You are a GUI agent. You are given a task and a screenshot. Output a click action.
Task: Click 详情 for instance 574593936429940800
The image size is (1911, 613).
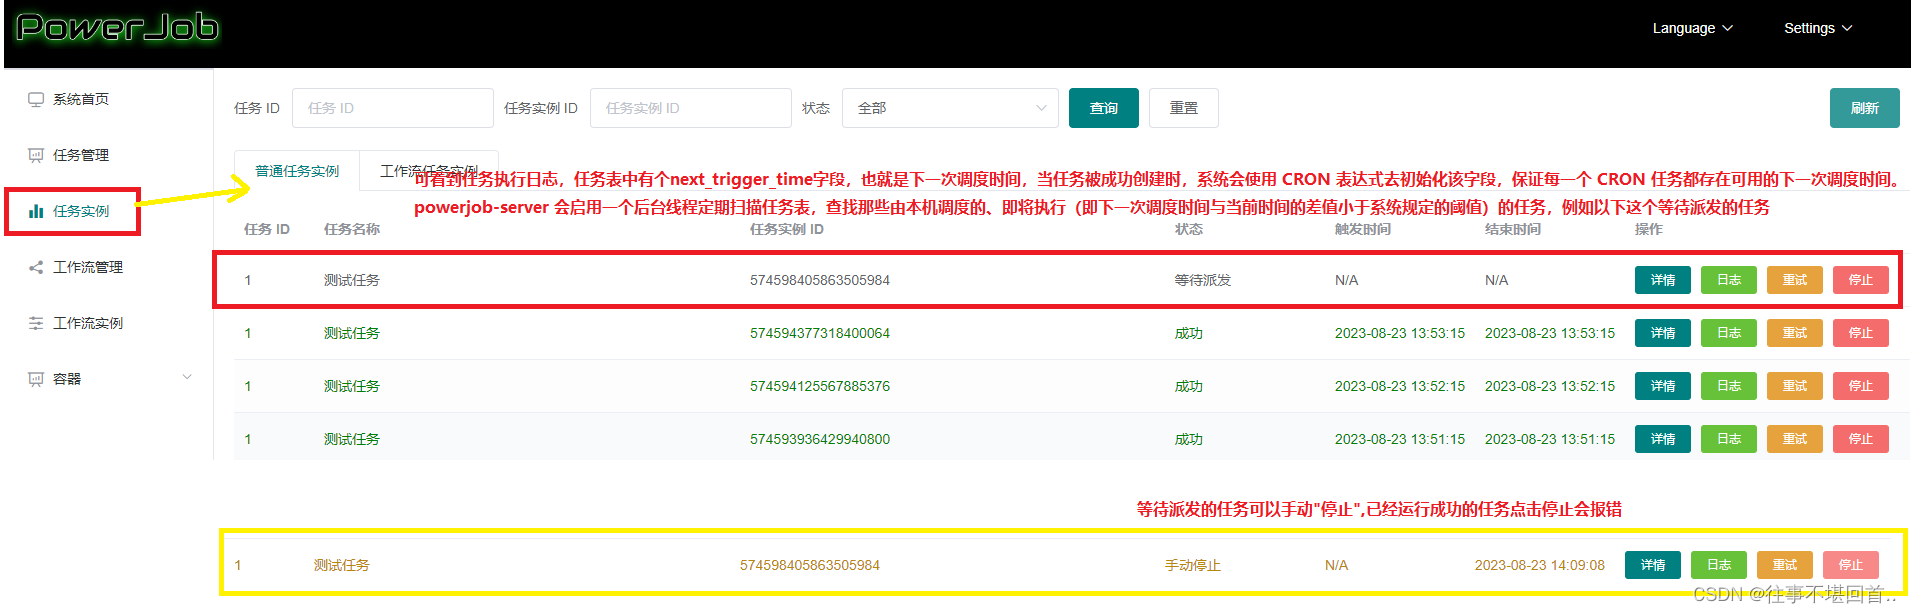pos(1663,439)
